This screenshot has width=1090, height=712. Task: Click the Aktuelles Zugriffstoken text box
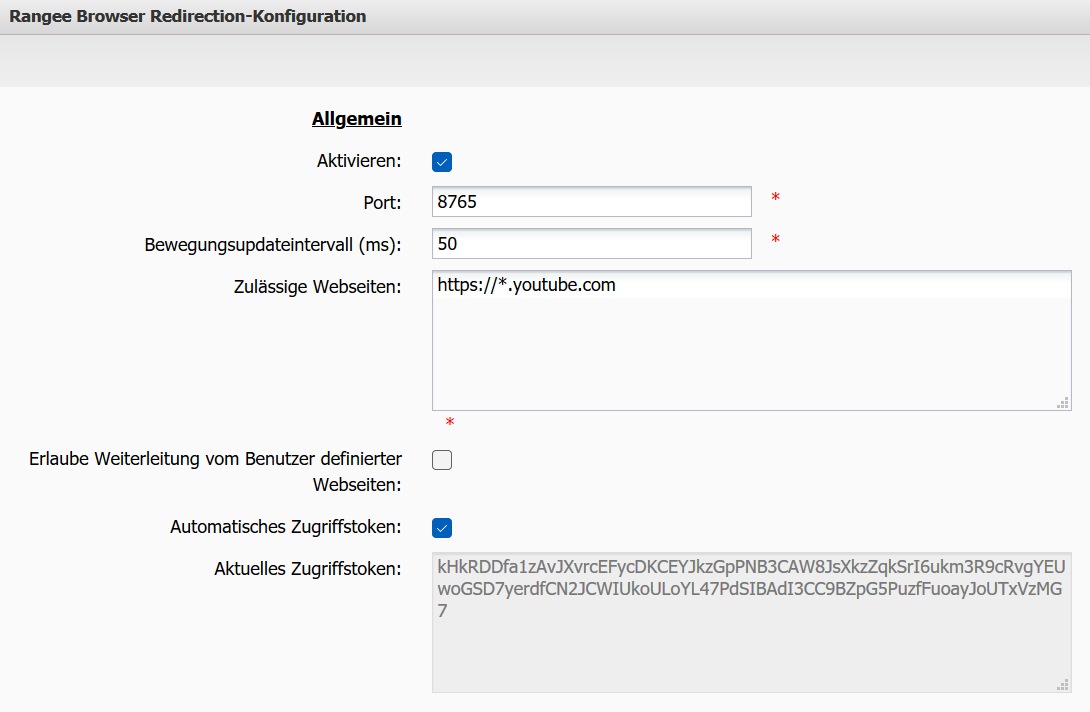tap(750, 620)
